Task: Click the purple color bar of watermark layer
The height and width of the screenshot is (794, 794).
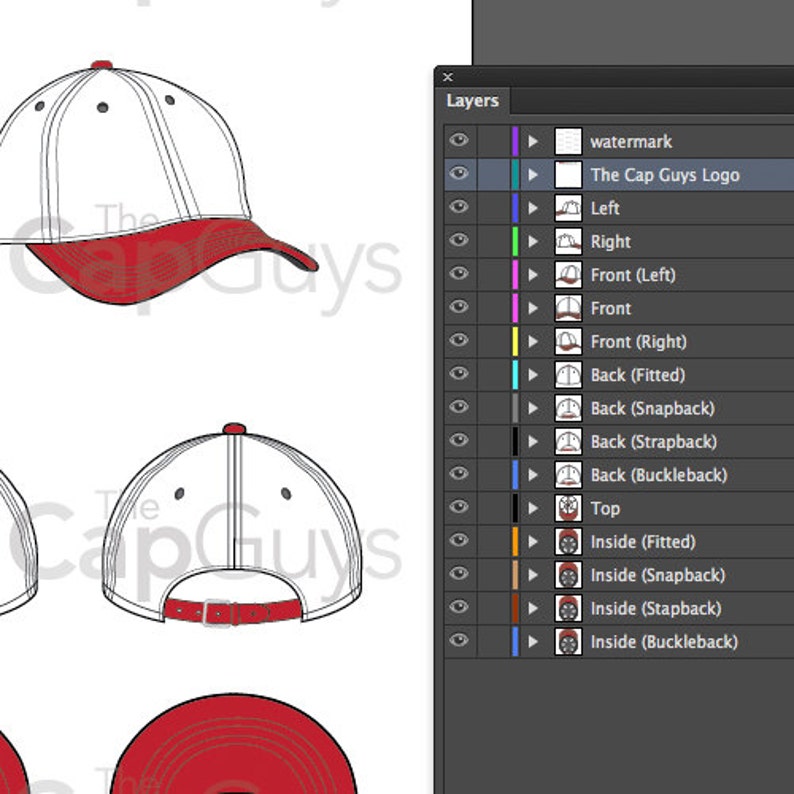Action: (515, 141)
